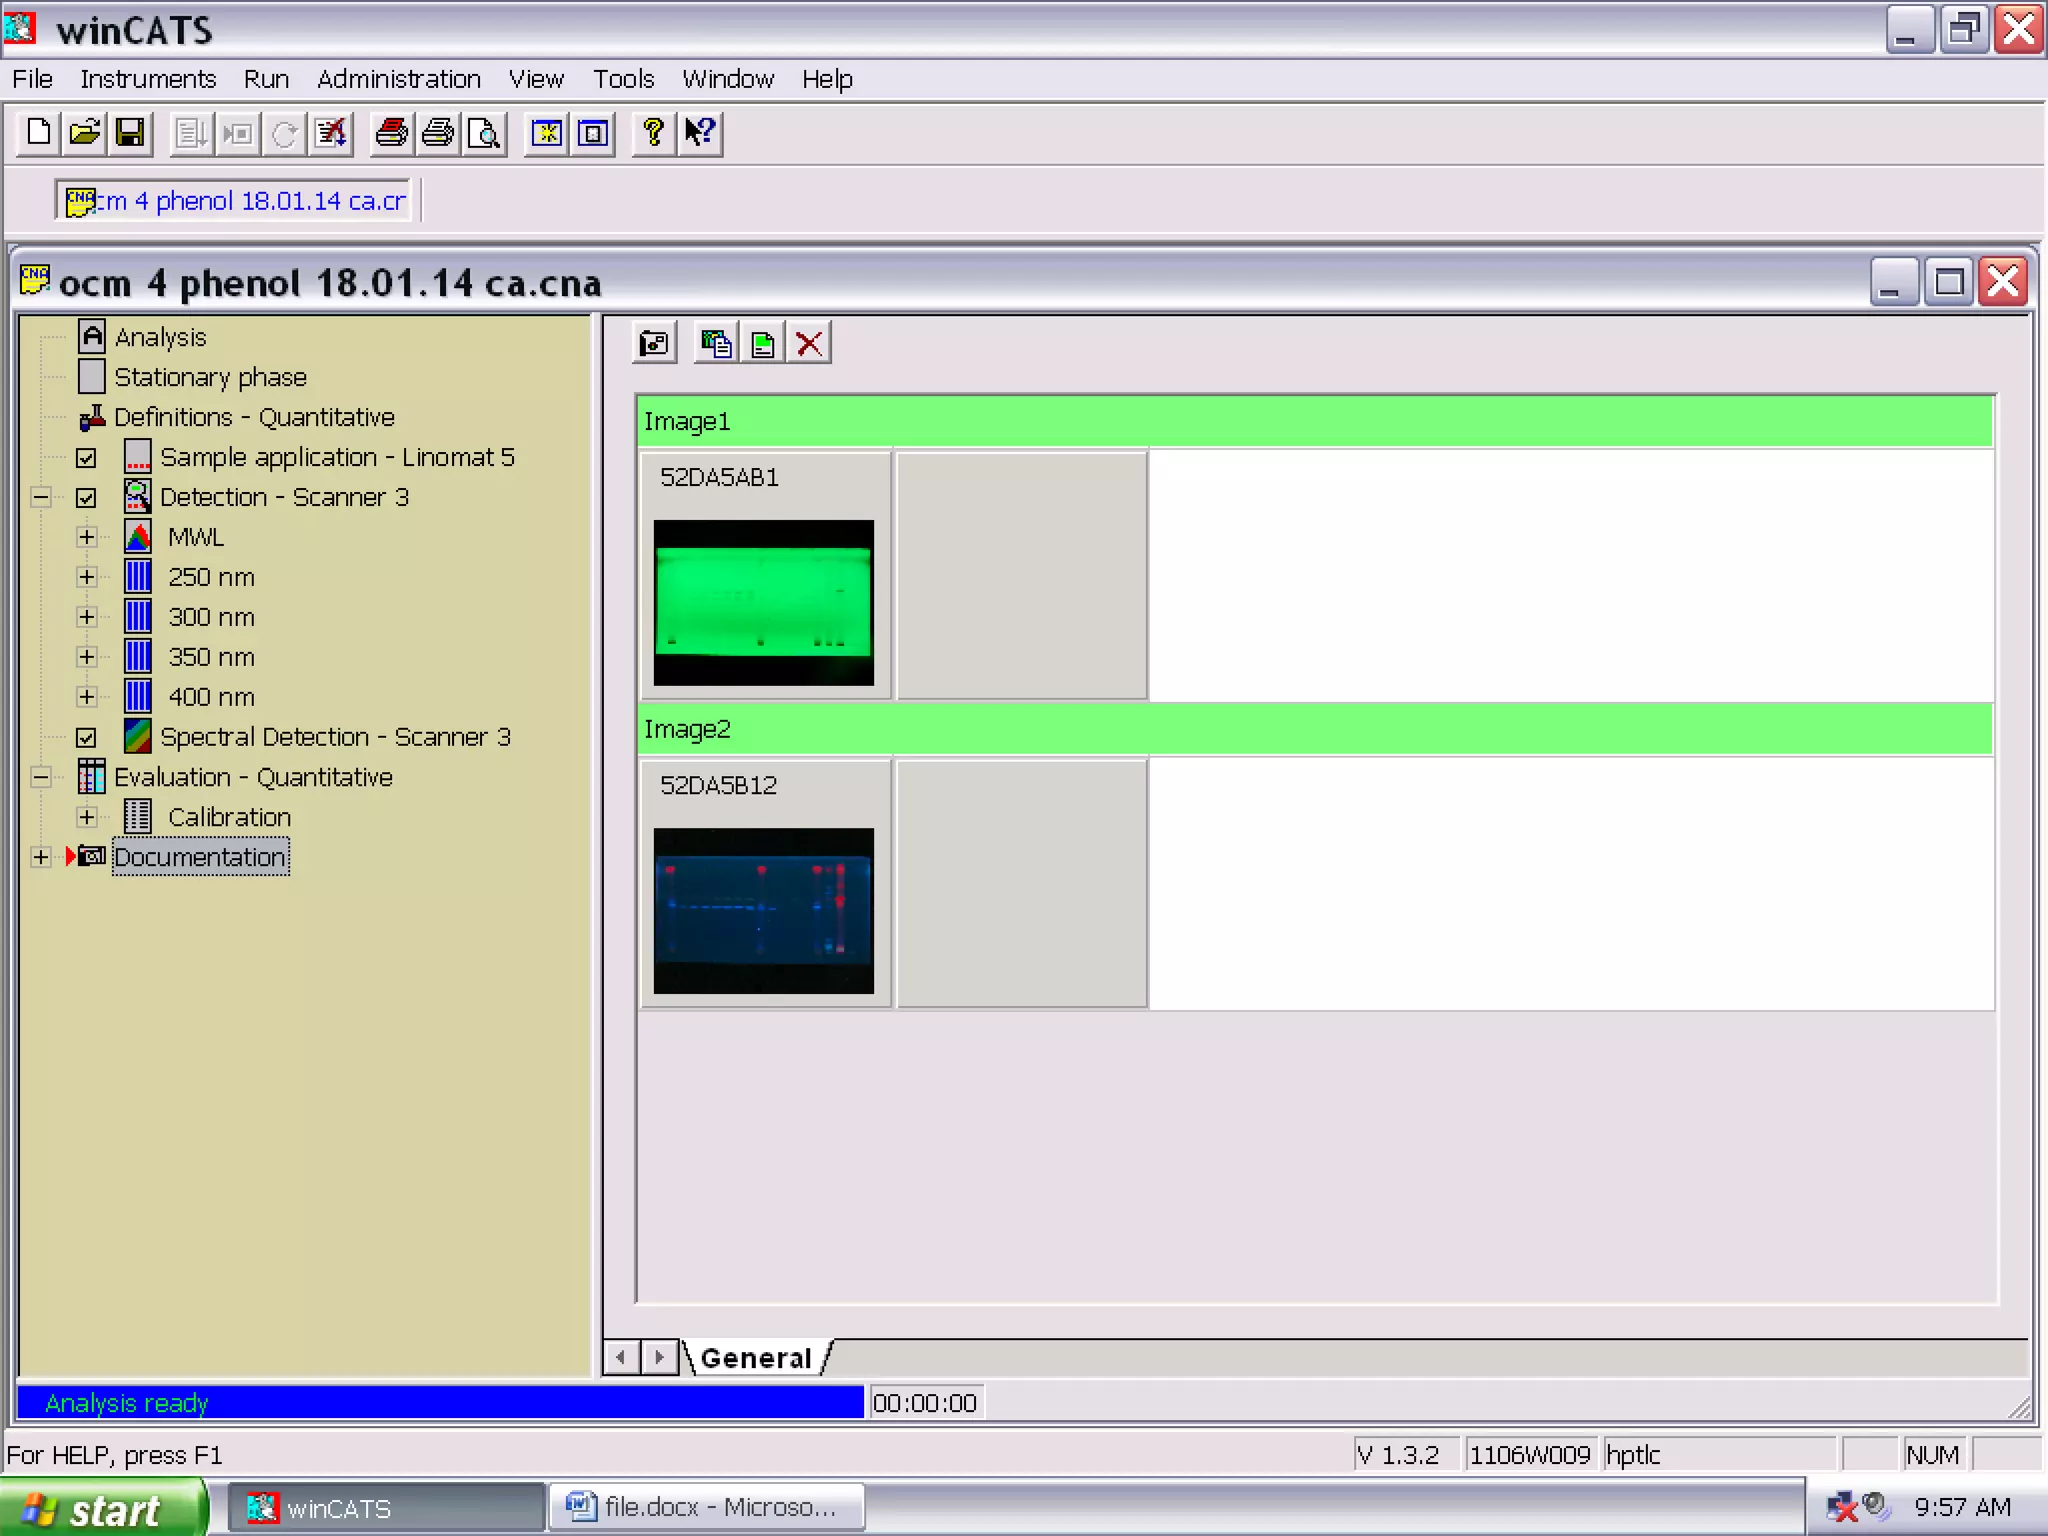2048x1536 pixels.
Task: Select the green Image1 thumbnail 52DA5AB1
Action: (764, 602)
